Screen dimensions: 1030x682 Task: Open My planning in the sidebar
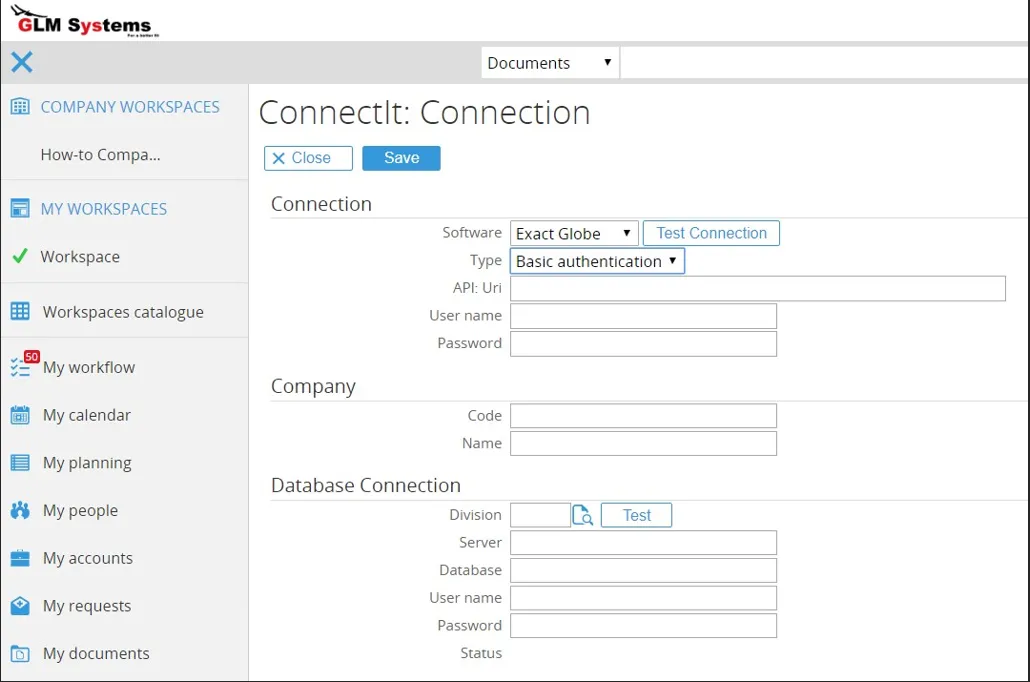click(87, 463)
